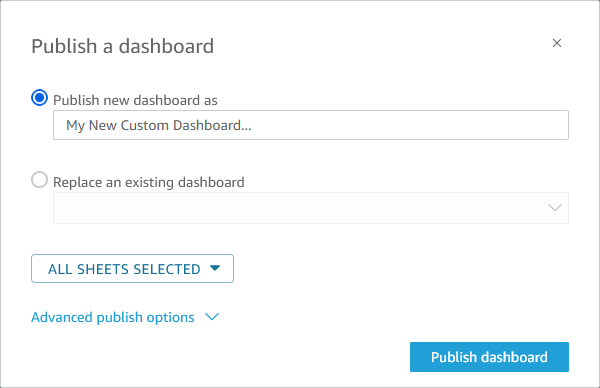Click the filled blue radio dot
The image size is (600, 388).
[x=39, y=98]
